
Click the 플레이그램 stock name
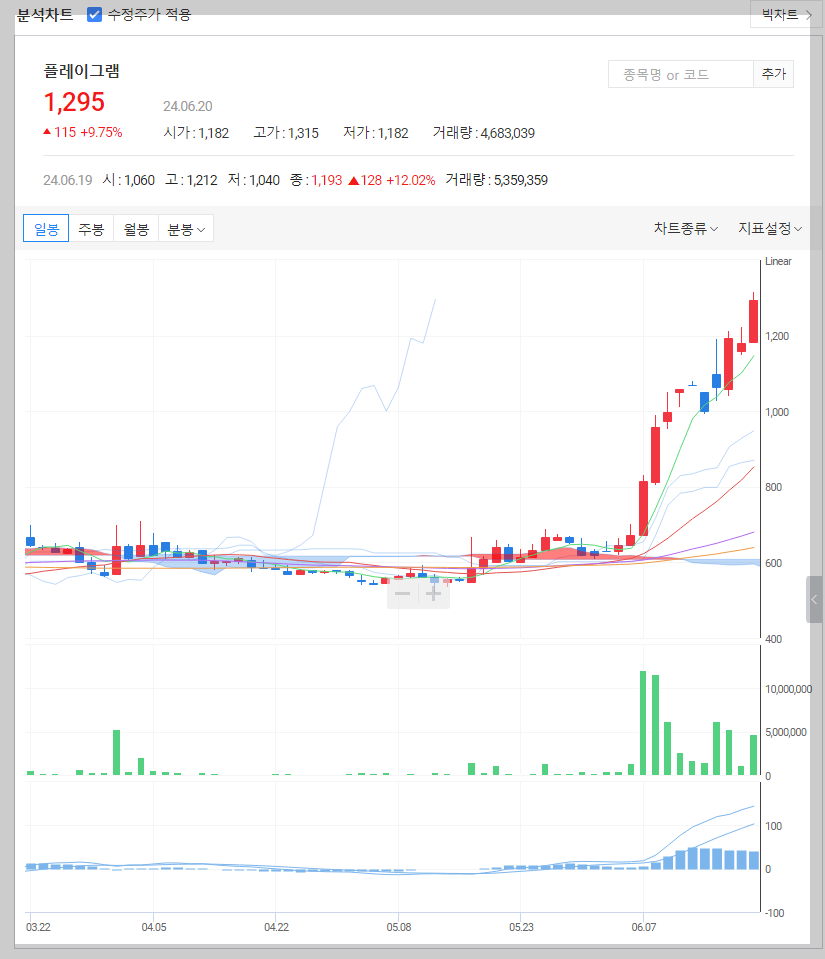tap(81, 71)
